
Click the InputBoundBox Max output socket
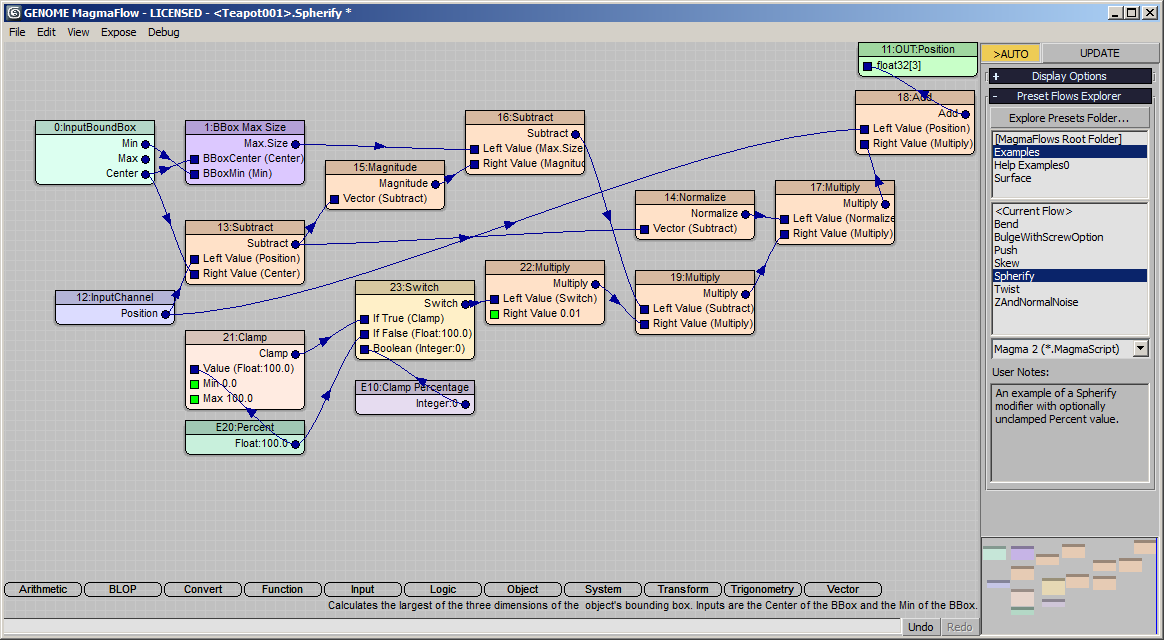point(146,159)
